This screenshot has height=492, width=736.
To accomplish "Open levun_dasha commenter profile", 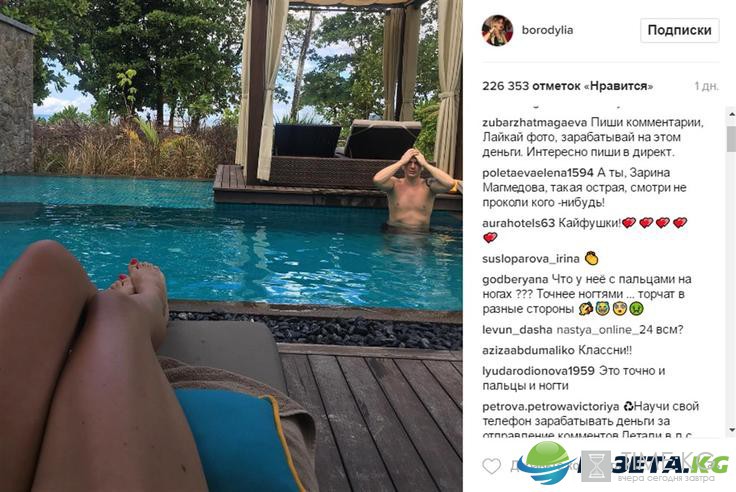I will [x=517, y=331].
